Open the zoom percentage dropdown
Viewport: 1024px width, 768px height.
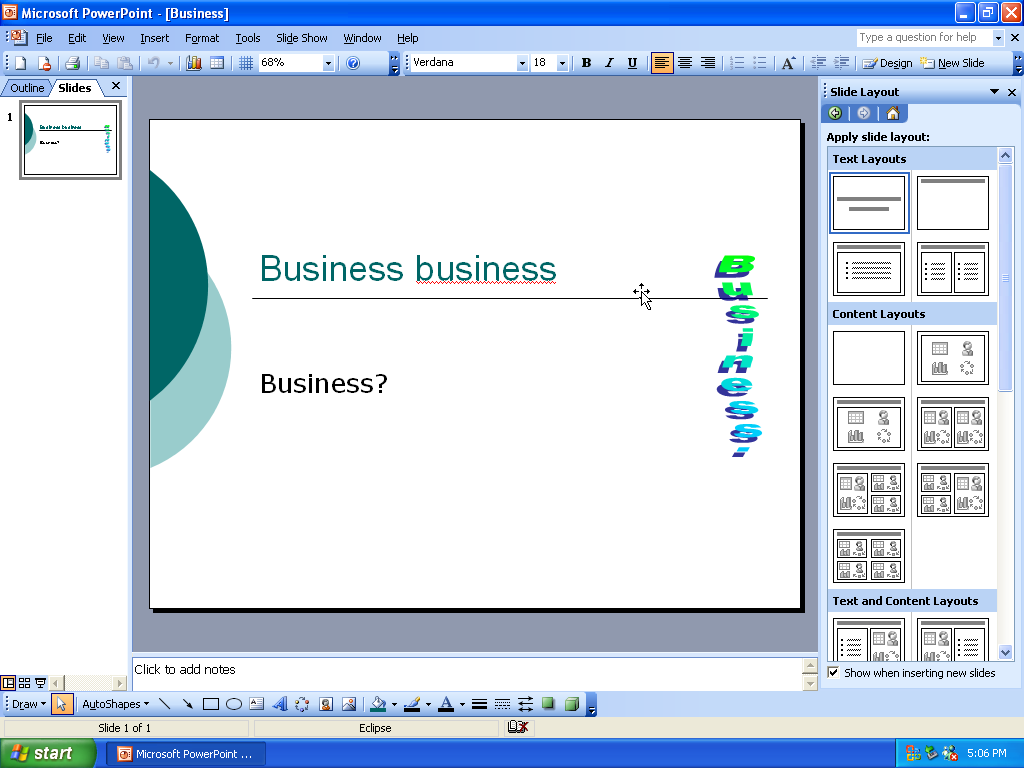coord(328,63)
